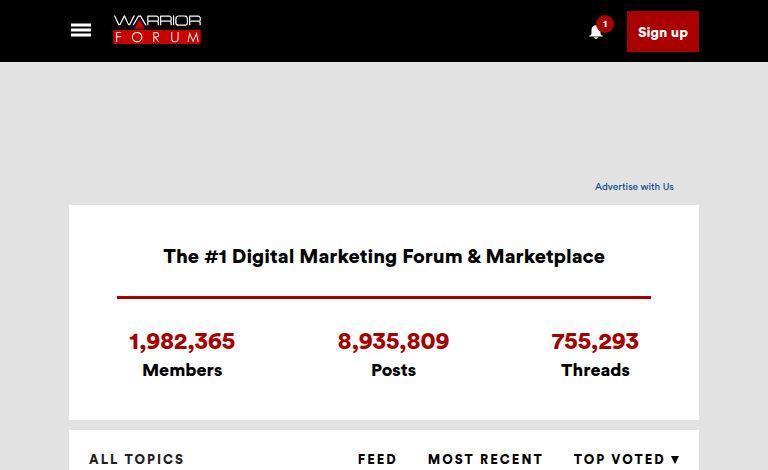768x470 pixels.
Task: Click the red notification count badge
Action: [x=604, y=23]
